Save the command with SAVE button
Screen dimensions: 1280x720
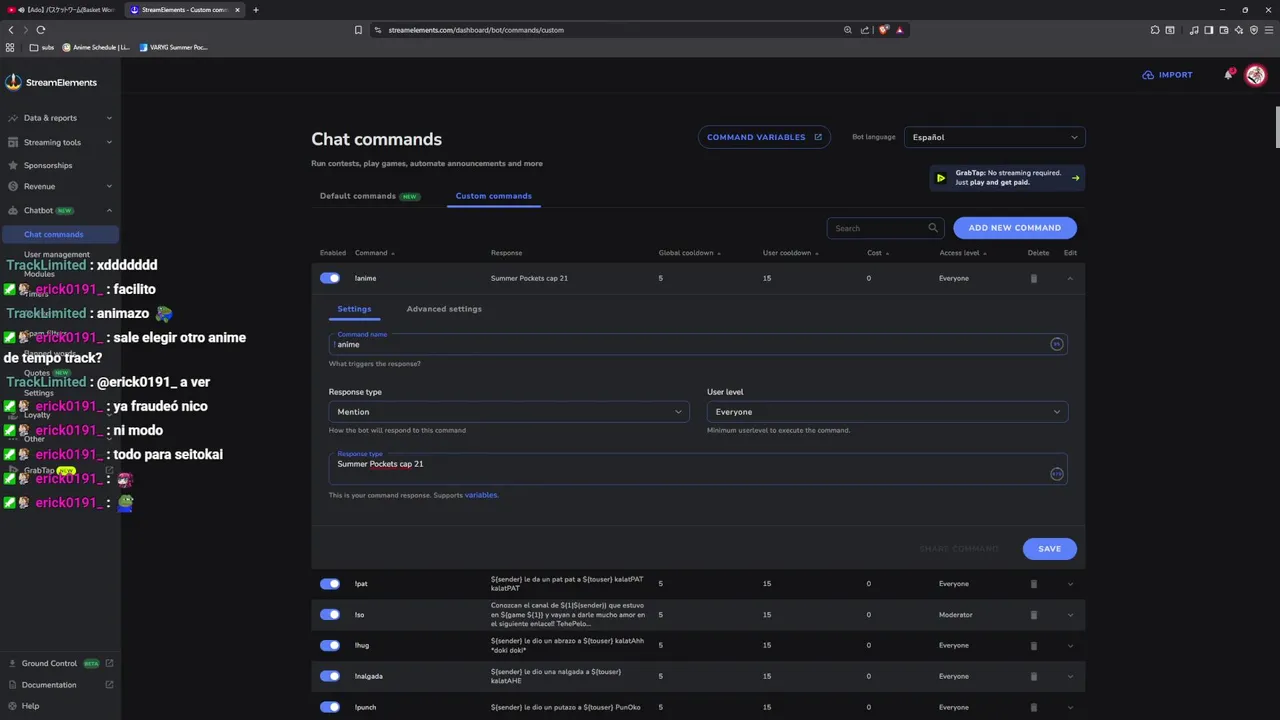click(x=1049, y=548)
